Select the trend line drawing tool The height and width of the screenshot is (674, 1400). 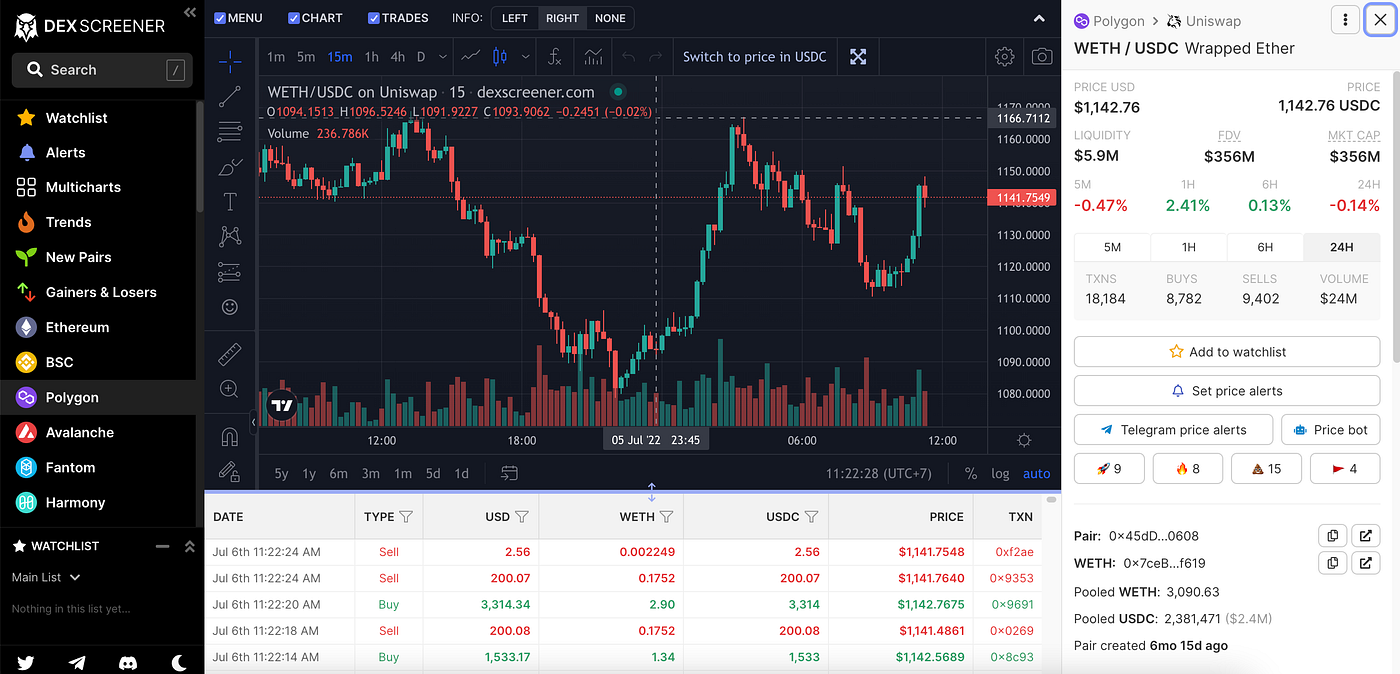point(230,96)
